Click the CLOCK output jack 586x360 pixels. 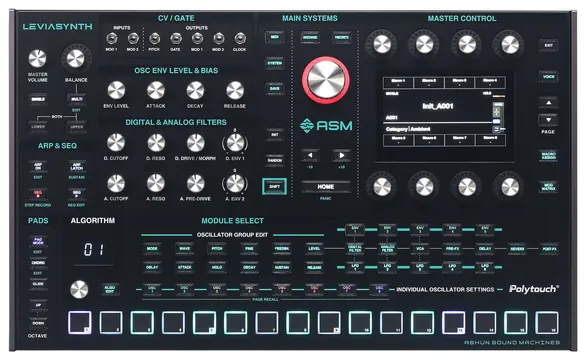[x=240, y=39]
